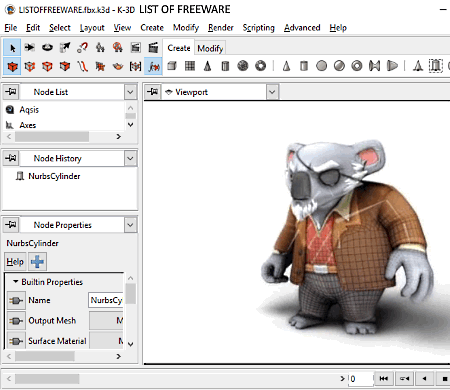Click the bracketed cube selection icon
This screenshot has height=390, width=450.
[x=135, y=66]
